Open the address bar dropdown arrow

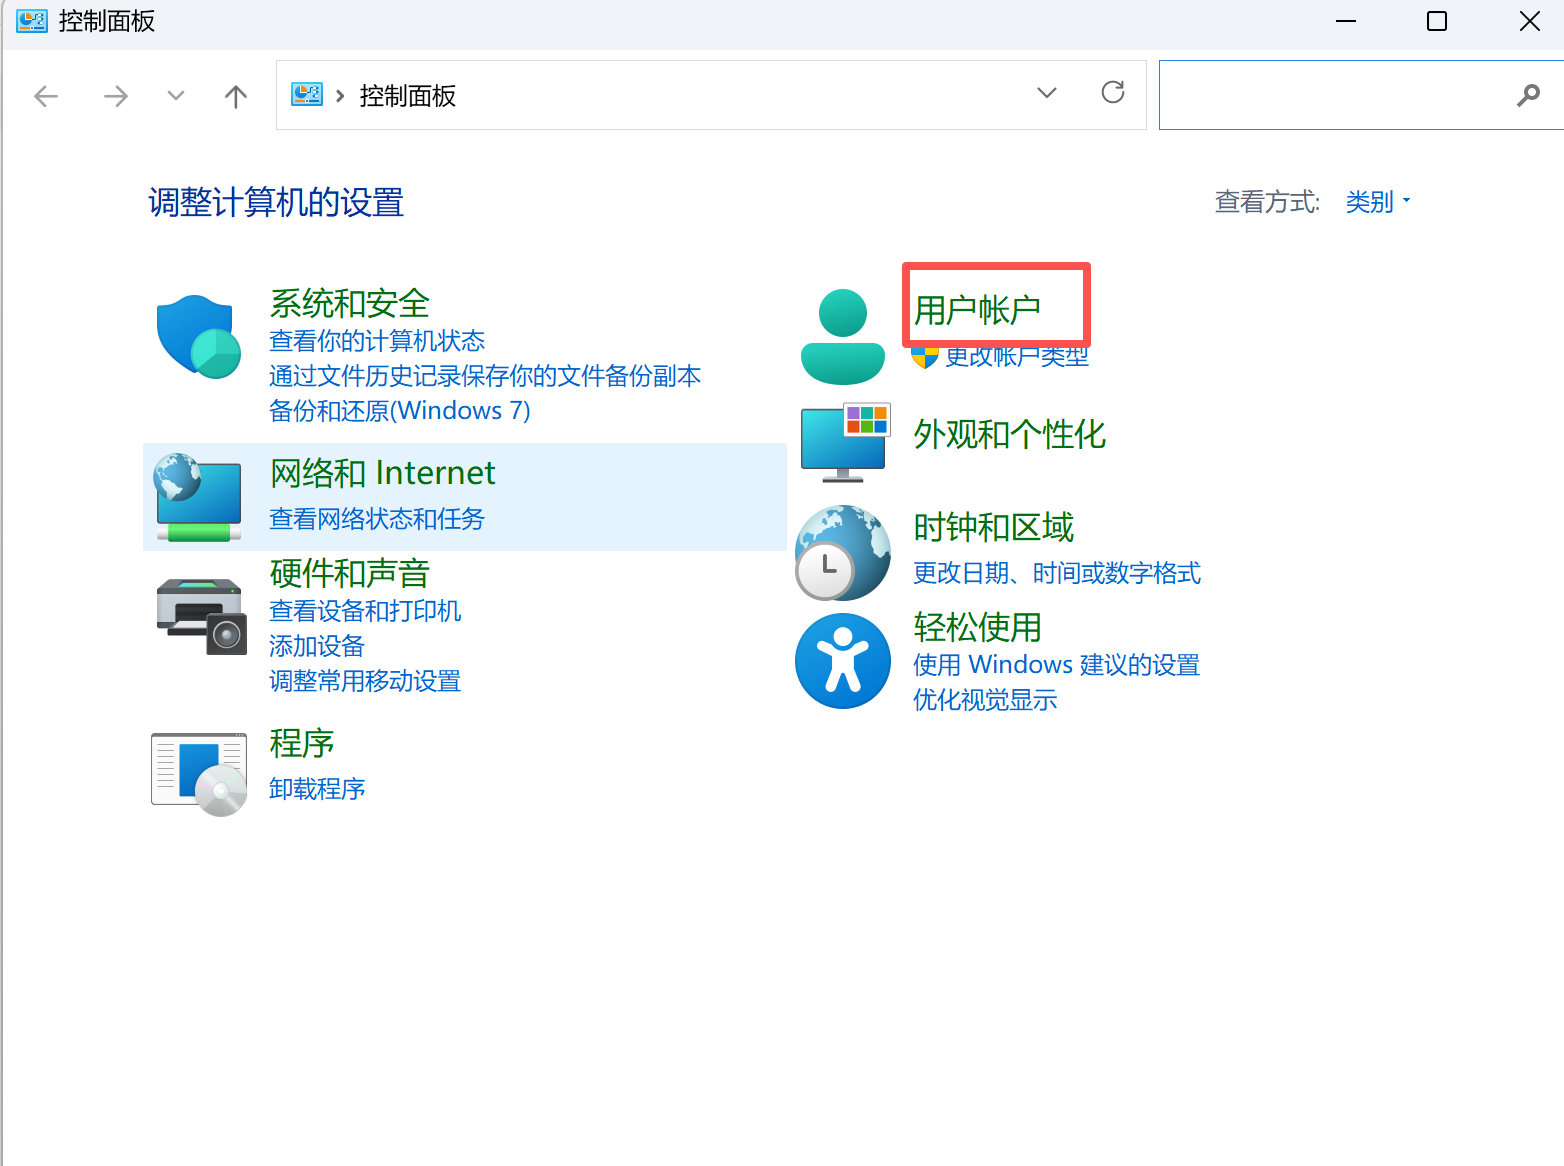1046,92
